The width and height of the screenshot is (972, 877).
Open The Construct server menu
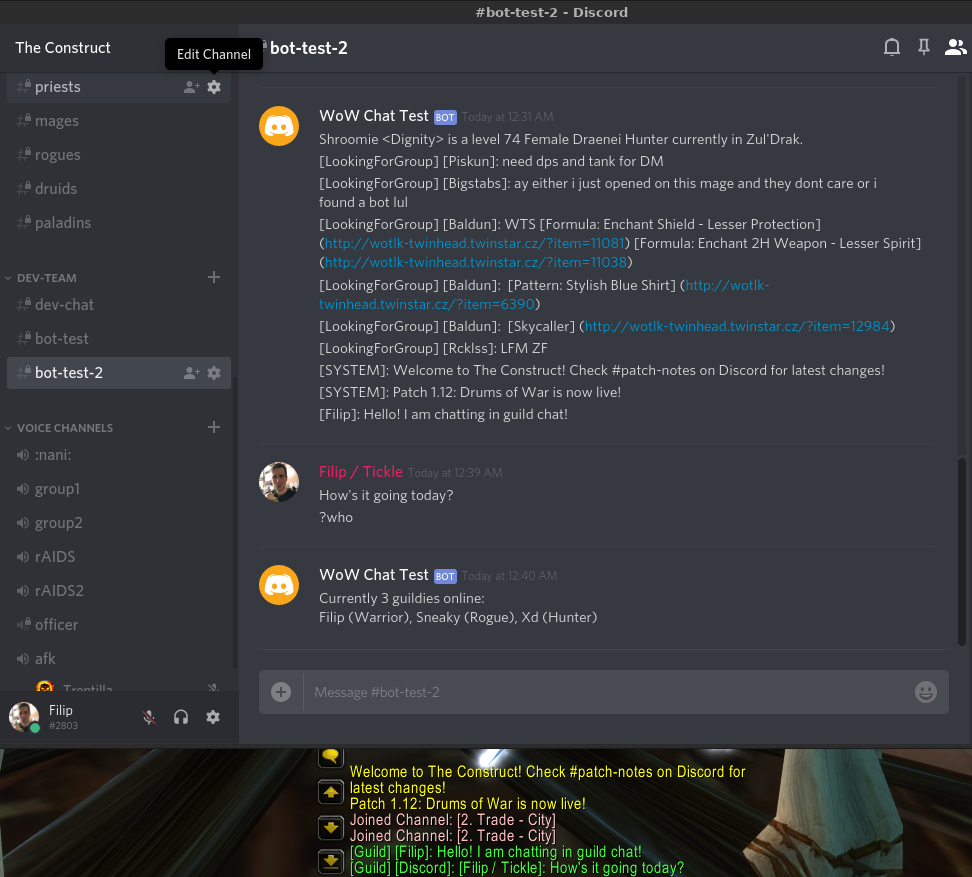pos(63,48)
